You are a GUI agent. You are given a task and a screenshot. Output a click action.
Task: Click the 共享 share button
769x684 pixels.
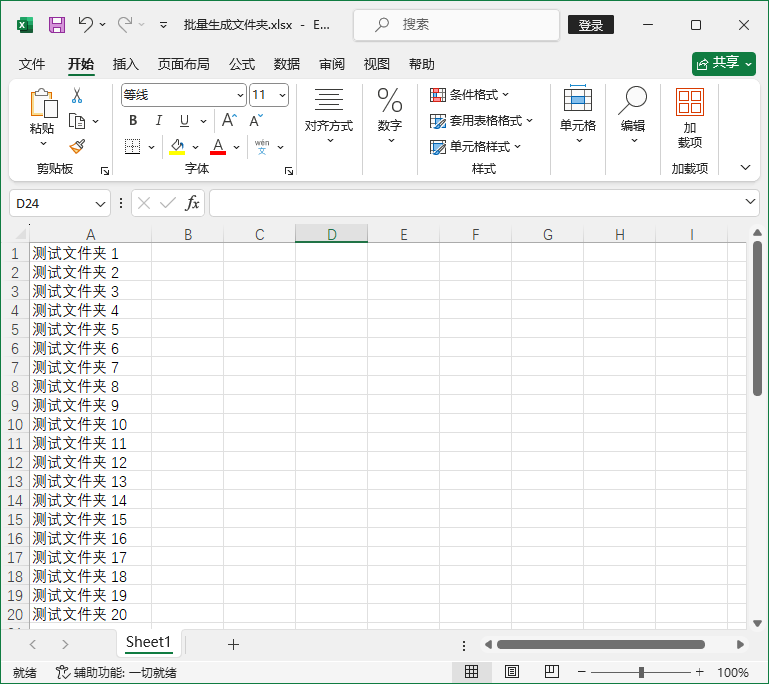pyautogui.click(x=723, y=63)
